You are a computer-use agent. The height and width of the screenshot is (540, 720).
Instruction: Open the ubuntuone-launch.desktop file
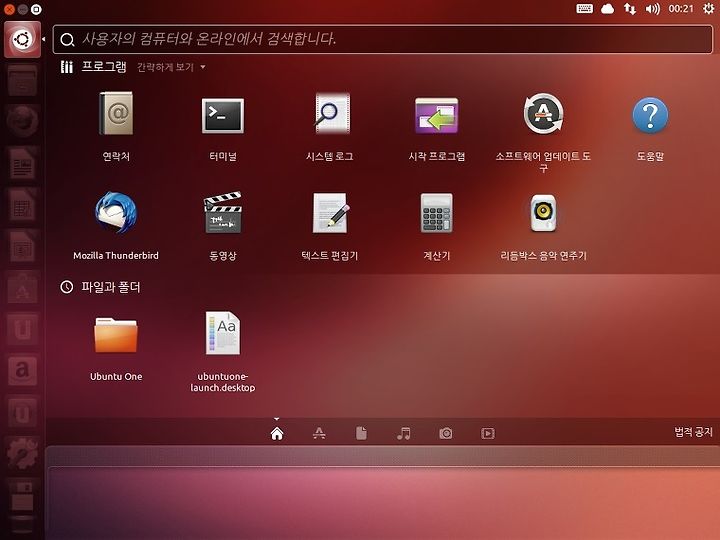(223, 333)
